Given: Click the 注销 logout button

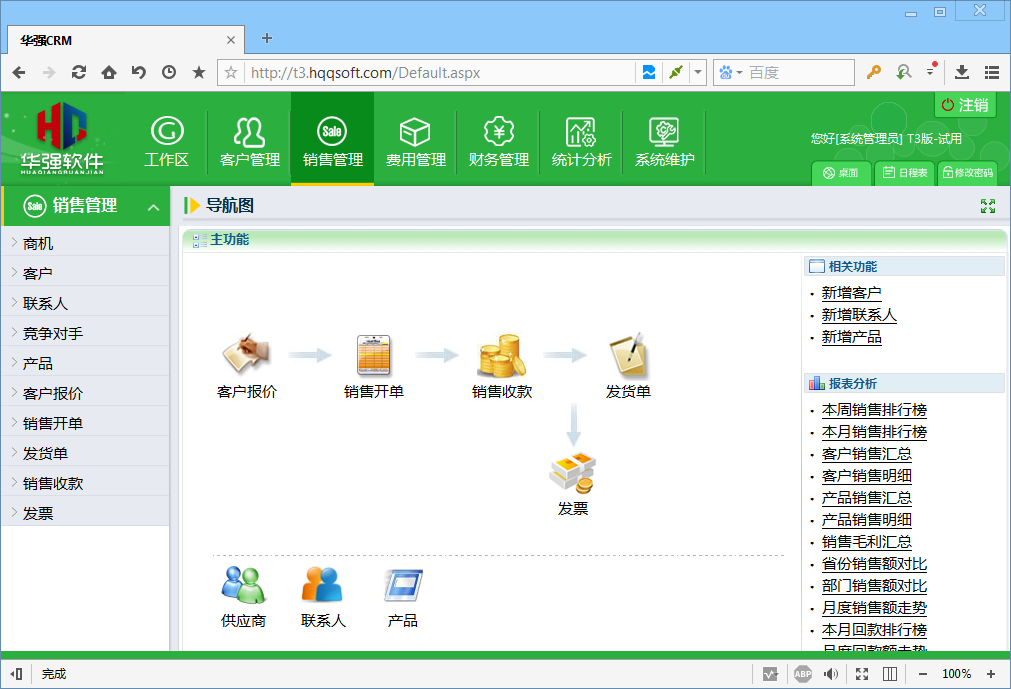Looking at the screenshot, I should coord(965,104).
